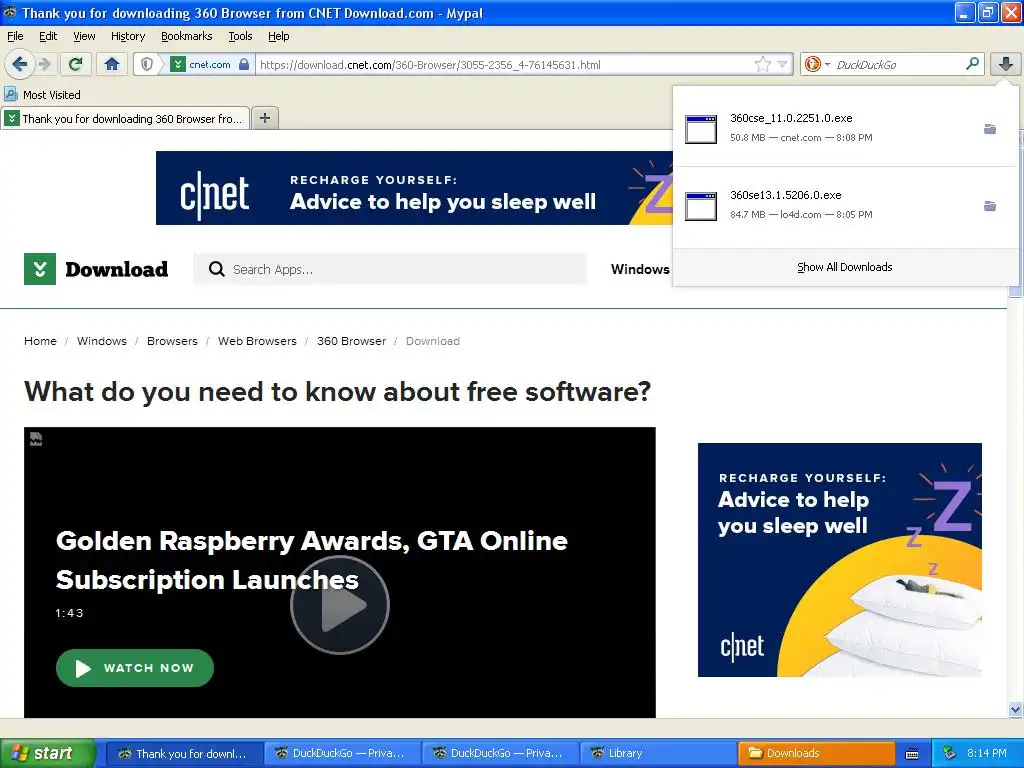Reload the current page
The width and height of the screenshot is (1024, 768).
pyautogui.click(x=76, y=64)
